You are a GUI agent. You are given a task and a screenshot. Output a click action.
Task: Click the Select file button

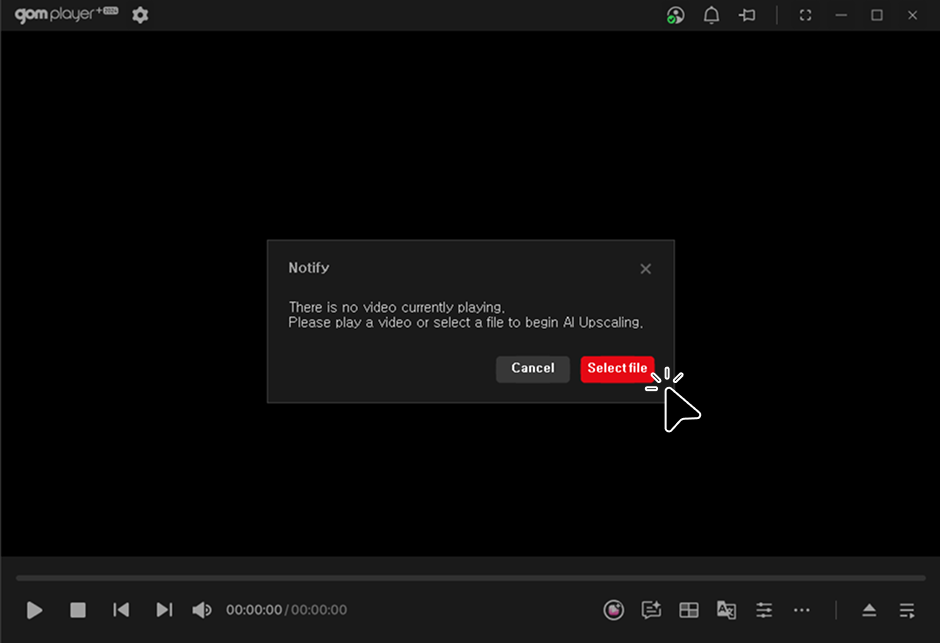point(617,369)
